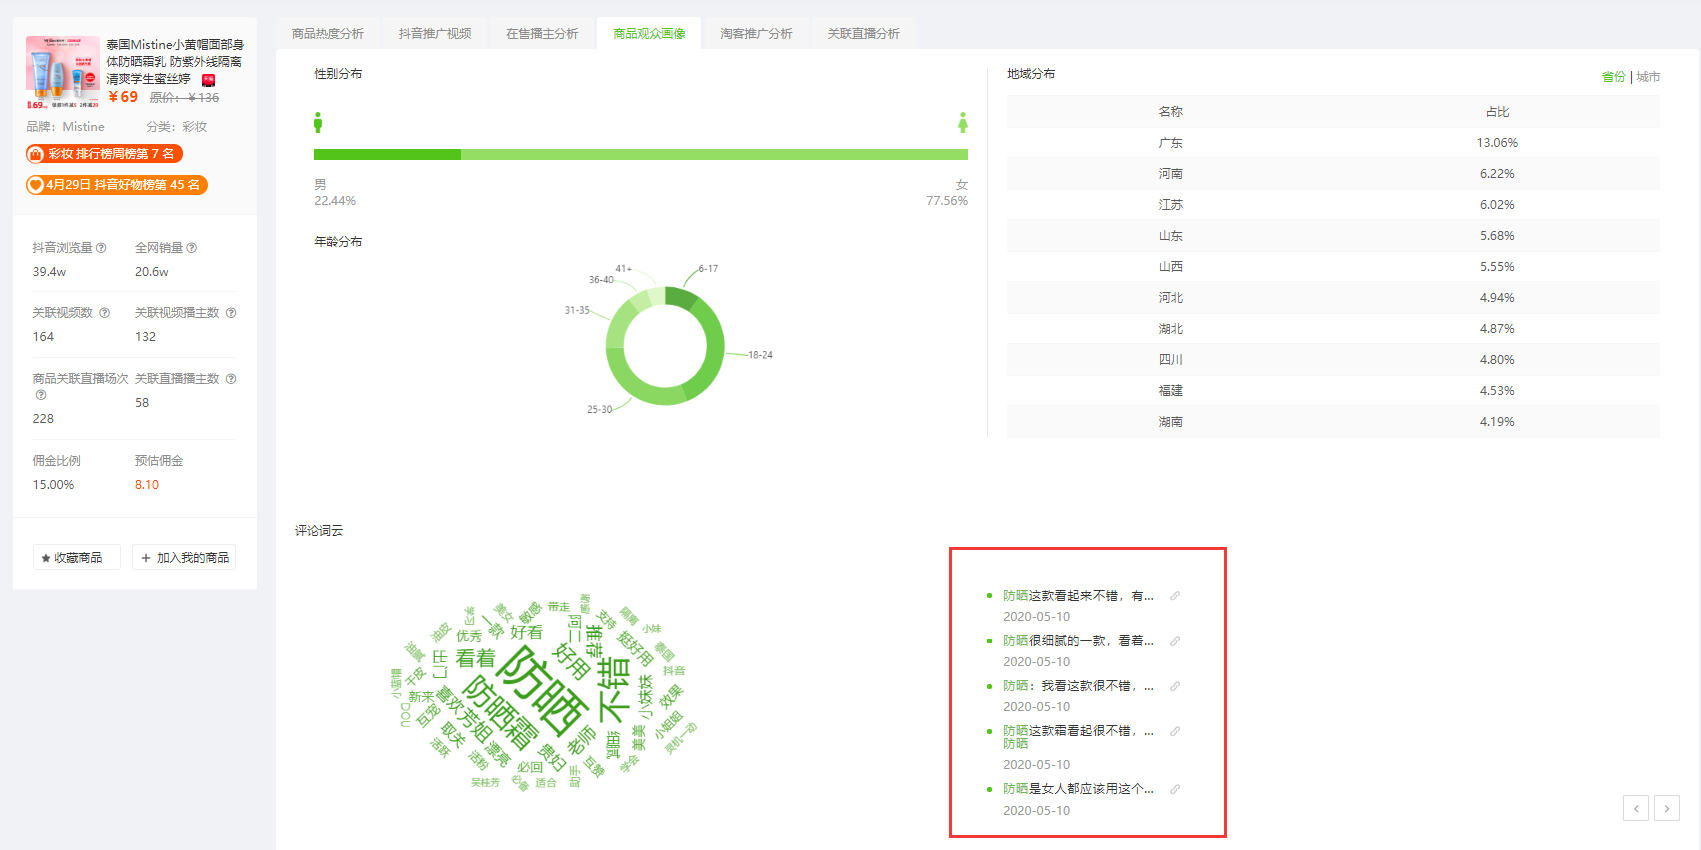Click help icon next to 全网销量
1701x850 pixels.
pos(192,248)
